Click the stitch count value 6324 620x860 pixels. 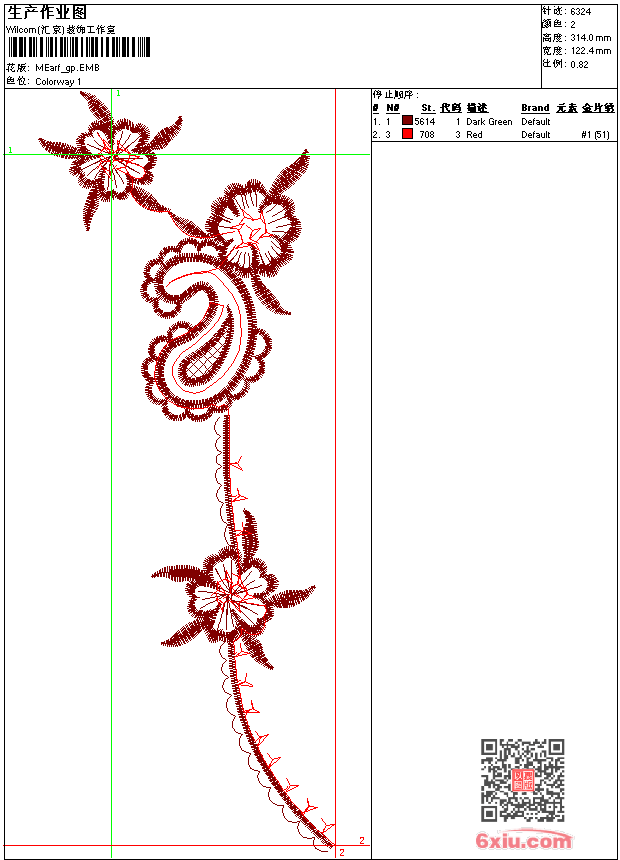(x=580, y=12)
